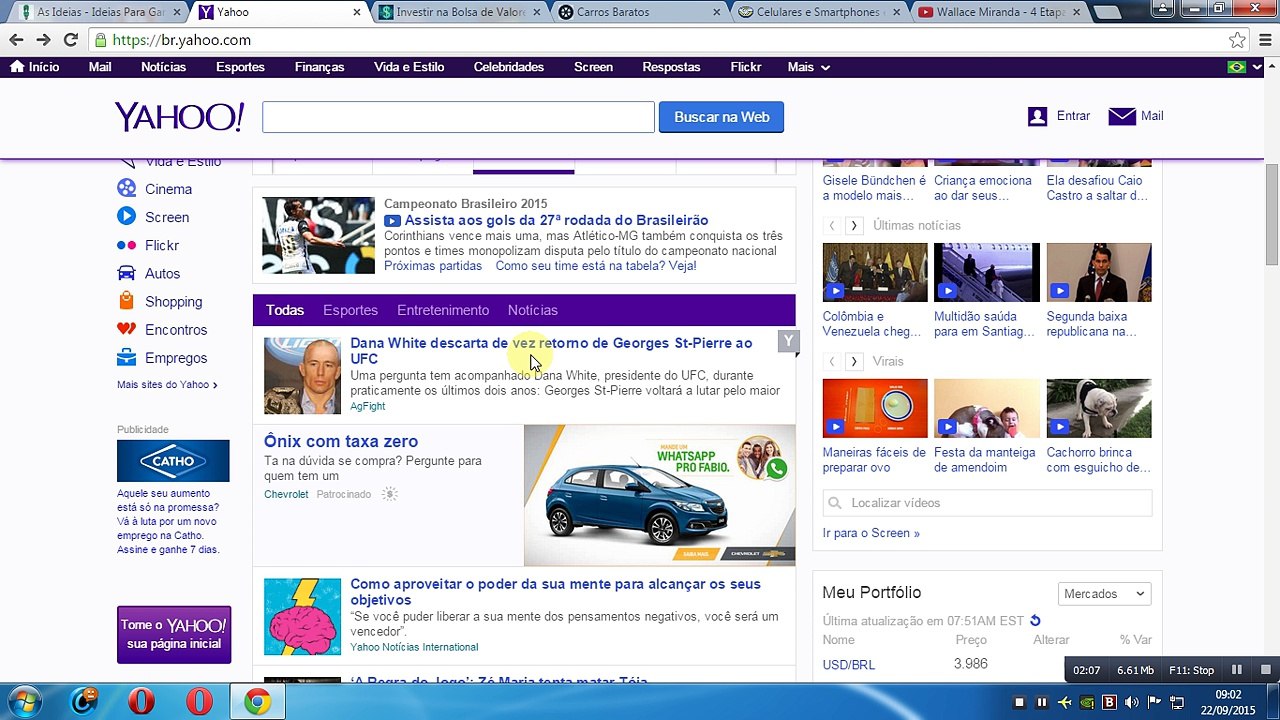Click the Chrome icon in the taskbar

coord(257,702)
